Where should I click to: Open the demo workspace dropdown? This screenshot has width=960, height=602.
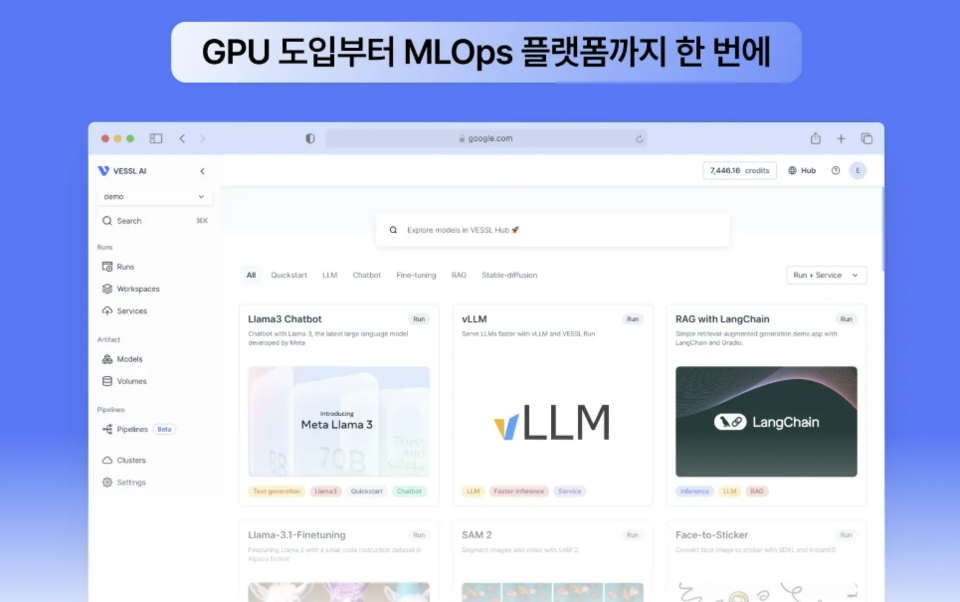pos(153,197)
